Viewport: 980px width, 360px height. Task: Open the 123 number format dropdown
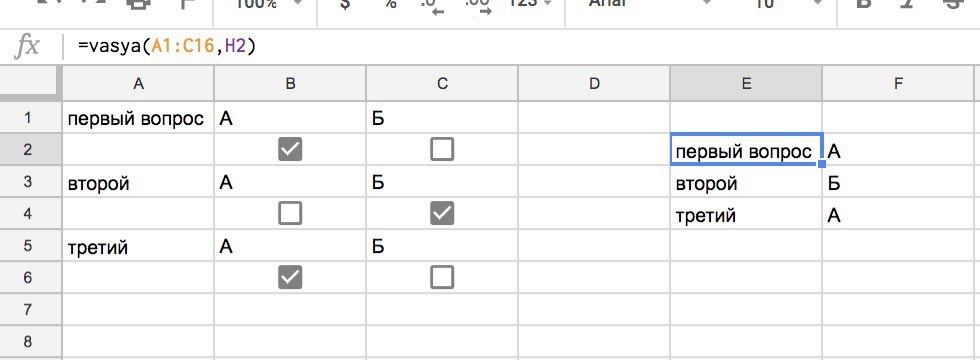point(531,4)
